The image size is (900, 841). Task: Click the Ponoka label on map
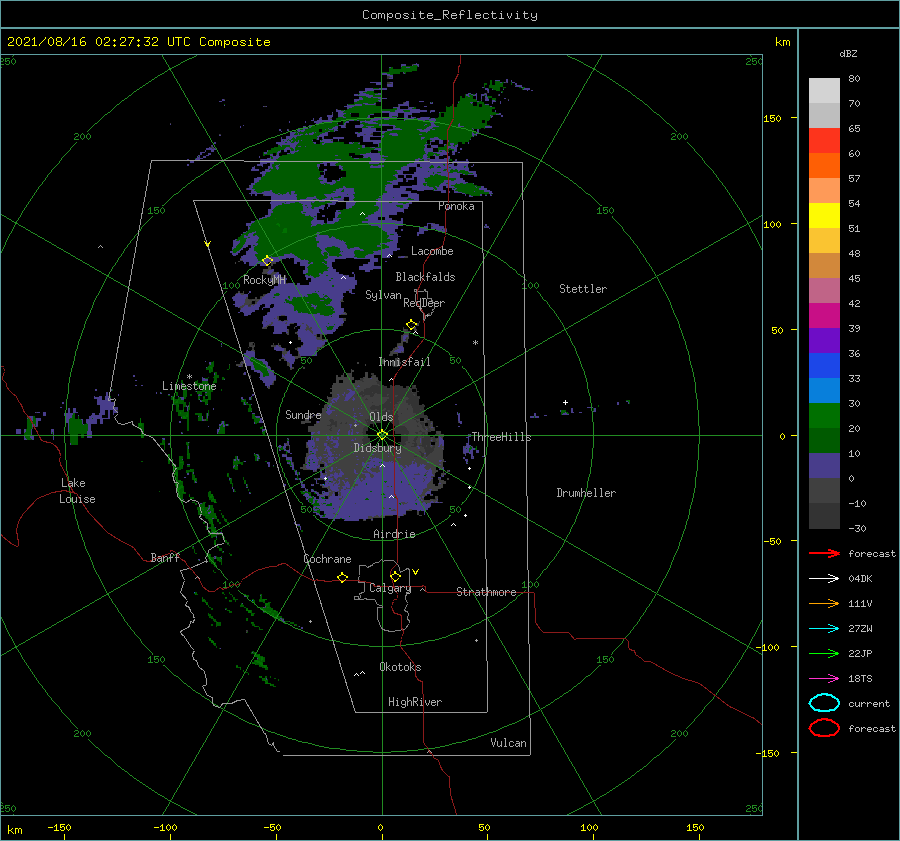click(456, 207)
